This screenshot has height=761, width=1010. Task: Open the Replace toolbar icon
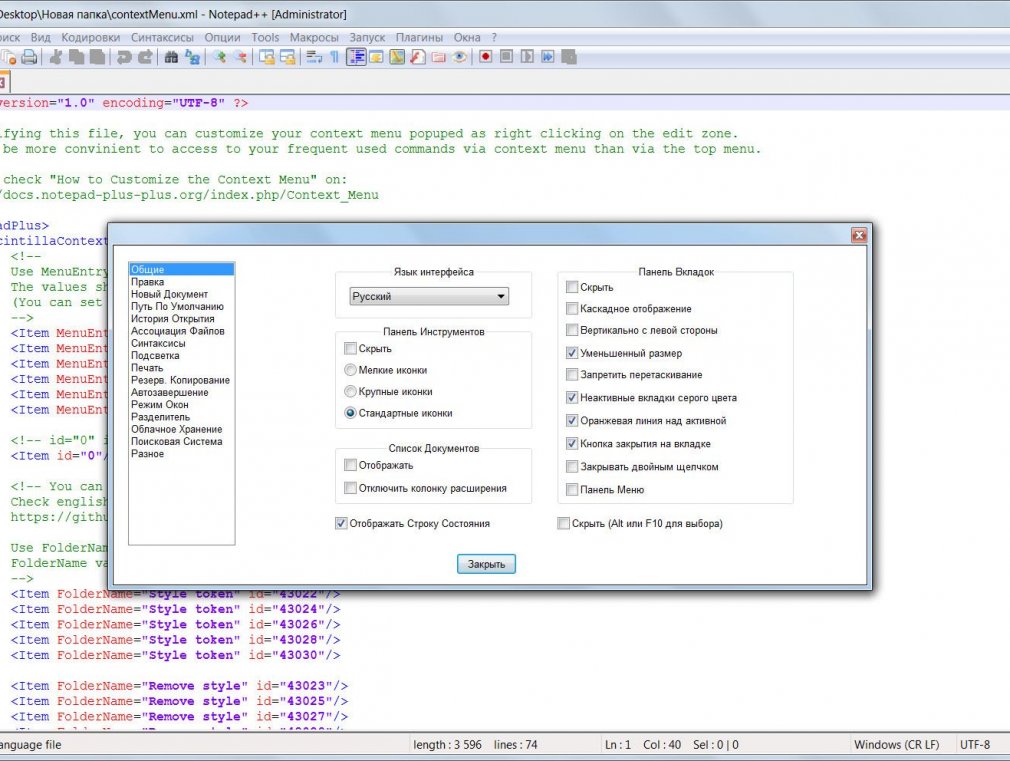click(x=192, y=57)
